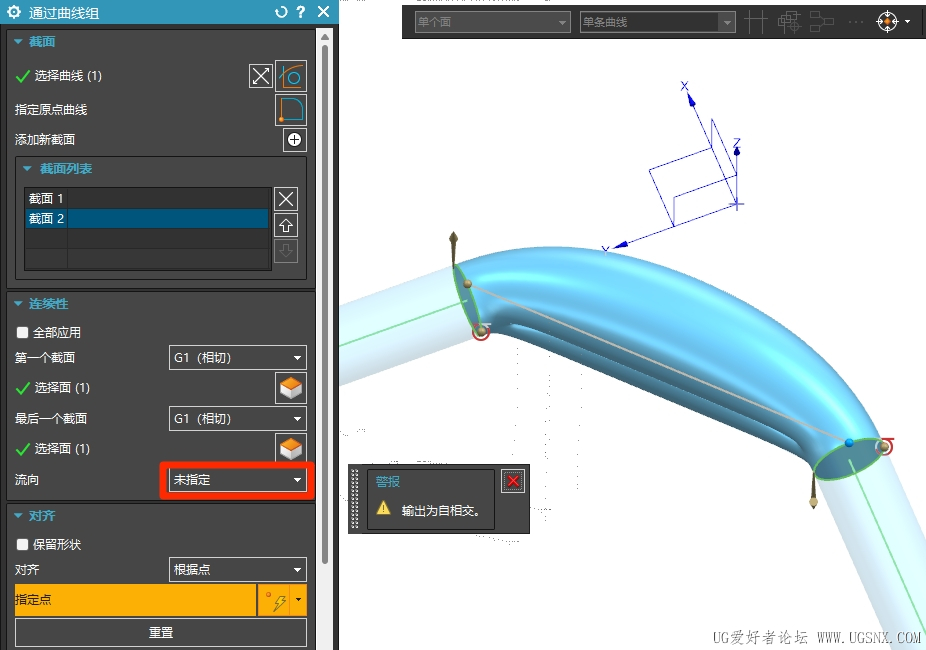Open the 对齐 dropdown showing 根据点
Viewport: 926px width, 650px height.
click(237, 570)
